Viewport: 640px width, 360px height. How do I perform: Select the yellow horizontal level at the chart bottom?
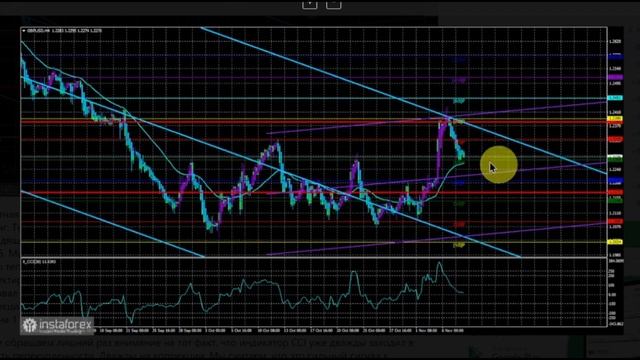point(313,242)
